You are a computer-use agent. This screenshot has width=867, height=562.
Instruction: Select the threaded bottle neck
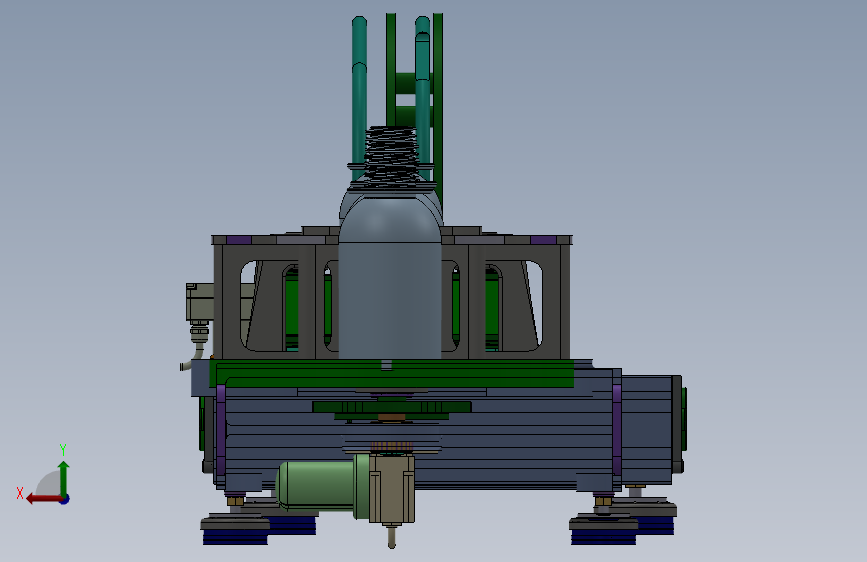tap(391, 157)
